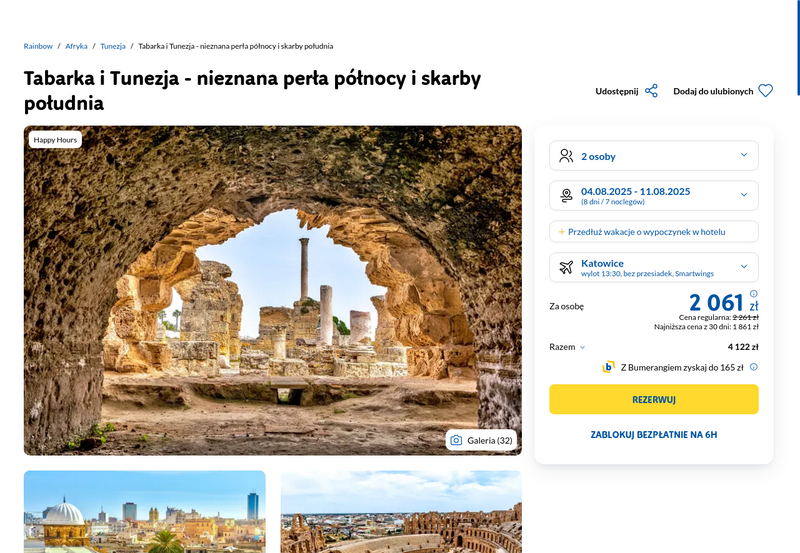Open the Afryka breadcrumb link
This screenshot has width=800, height=553.
(x=76, y=46)
